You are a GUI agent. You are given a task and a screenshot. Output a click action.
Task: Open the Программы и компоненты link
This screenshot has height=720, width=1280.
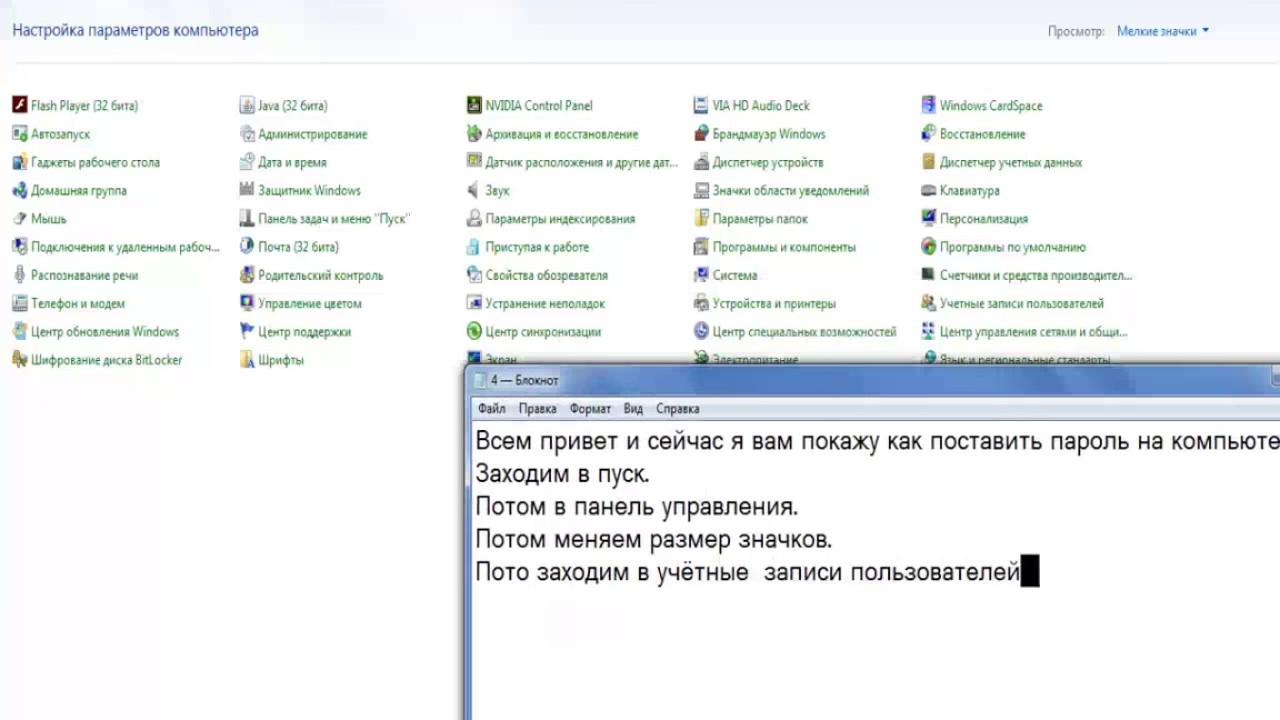tap(784, 247)
